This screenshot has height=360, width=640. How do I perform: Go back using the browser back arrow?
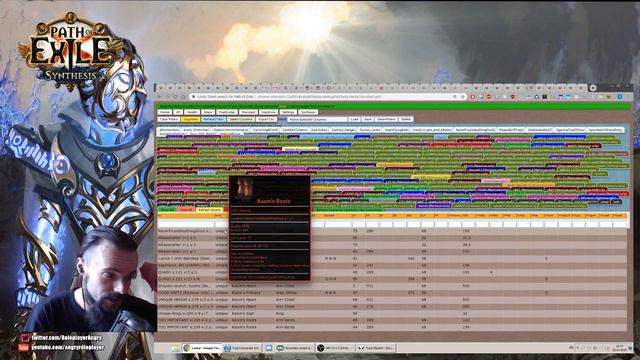tap(160, 97)
